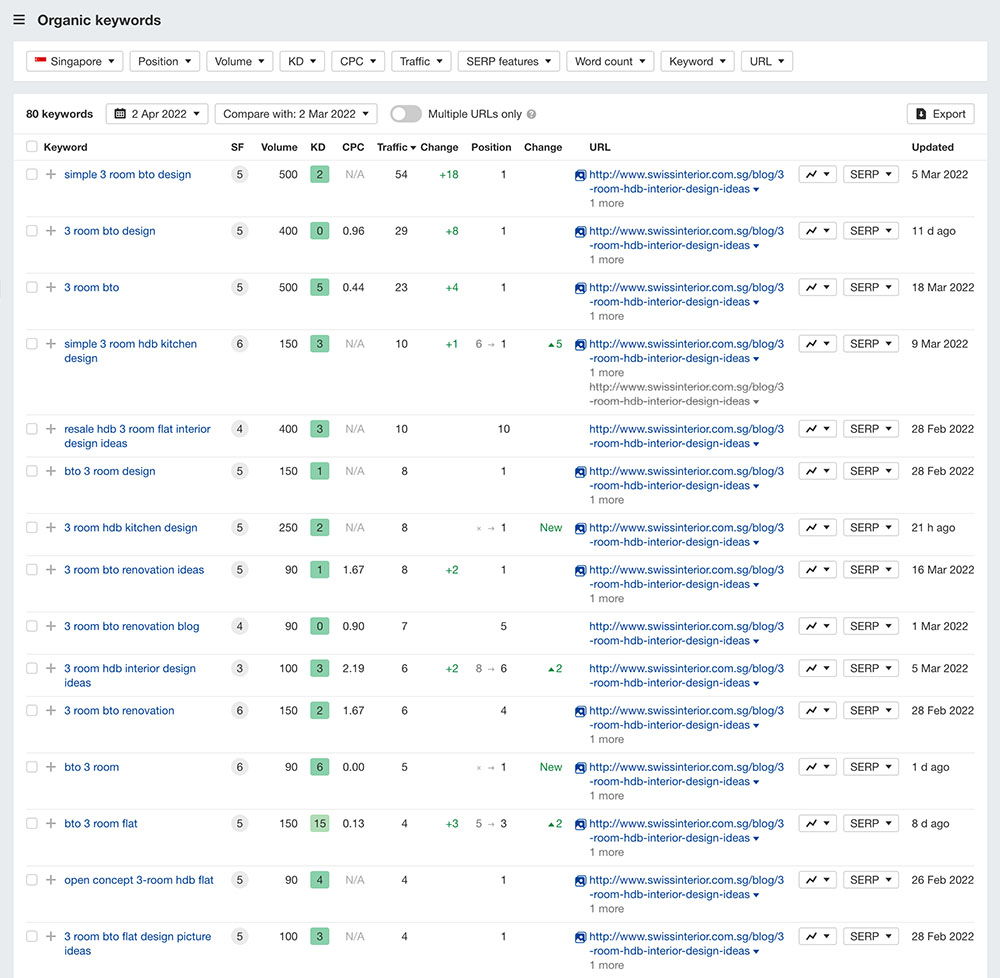Open the SERP button for 'bto 3 room design'
Viewport: 1000px width, 978px height.
click(870, 471)
